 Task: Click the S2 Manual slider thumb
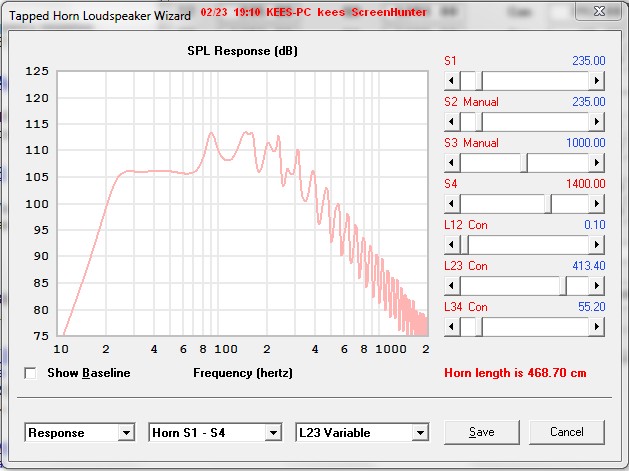click(x=479, y=122)
